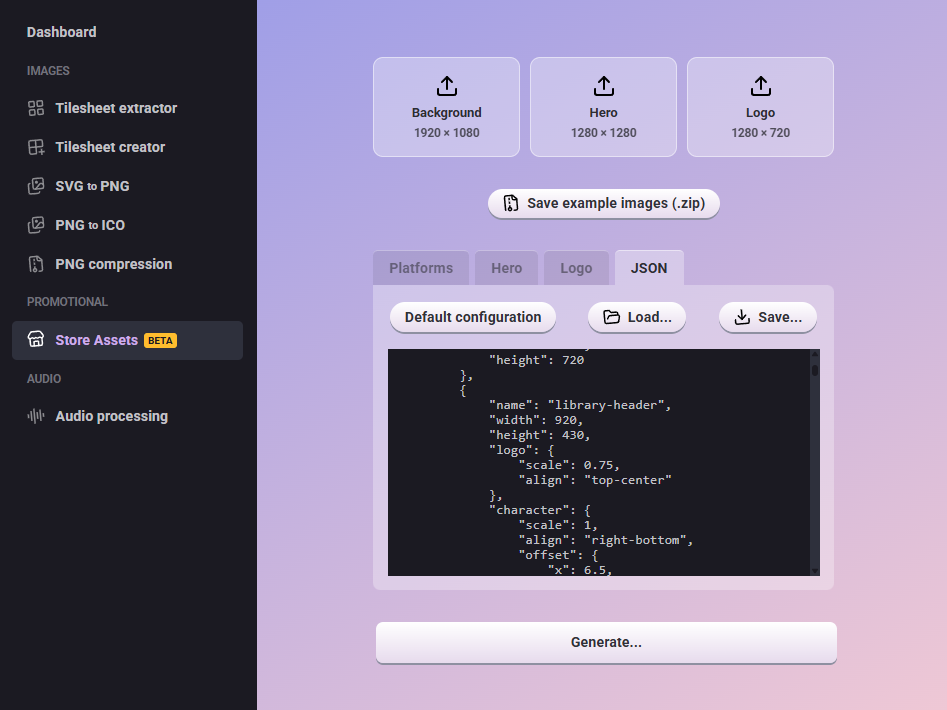
Task: Open the Hero tab
Action: (506, 268)
